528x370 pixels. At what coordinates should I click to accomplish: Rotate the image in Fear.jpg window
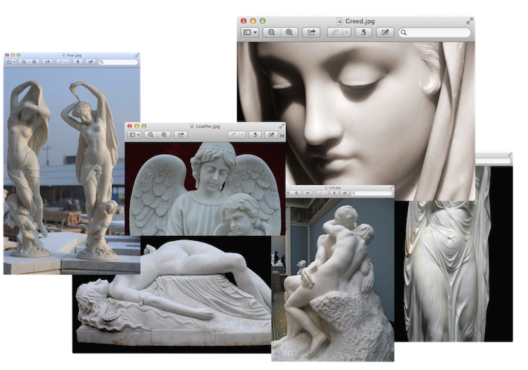tap(78, 62)
